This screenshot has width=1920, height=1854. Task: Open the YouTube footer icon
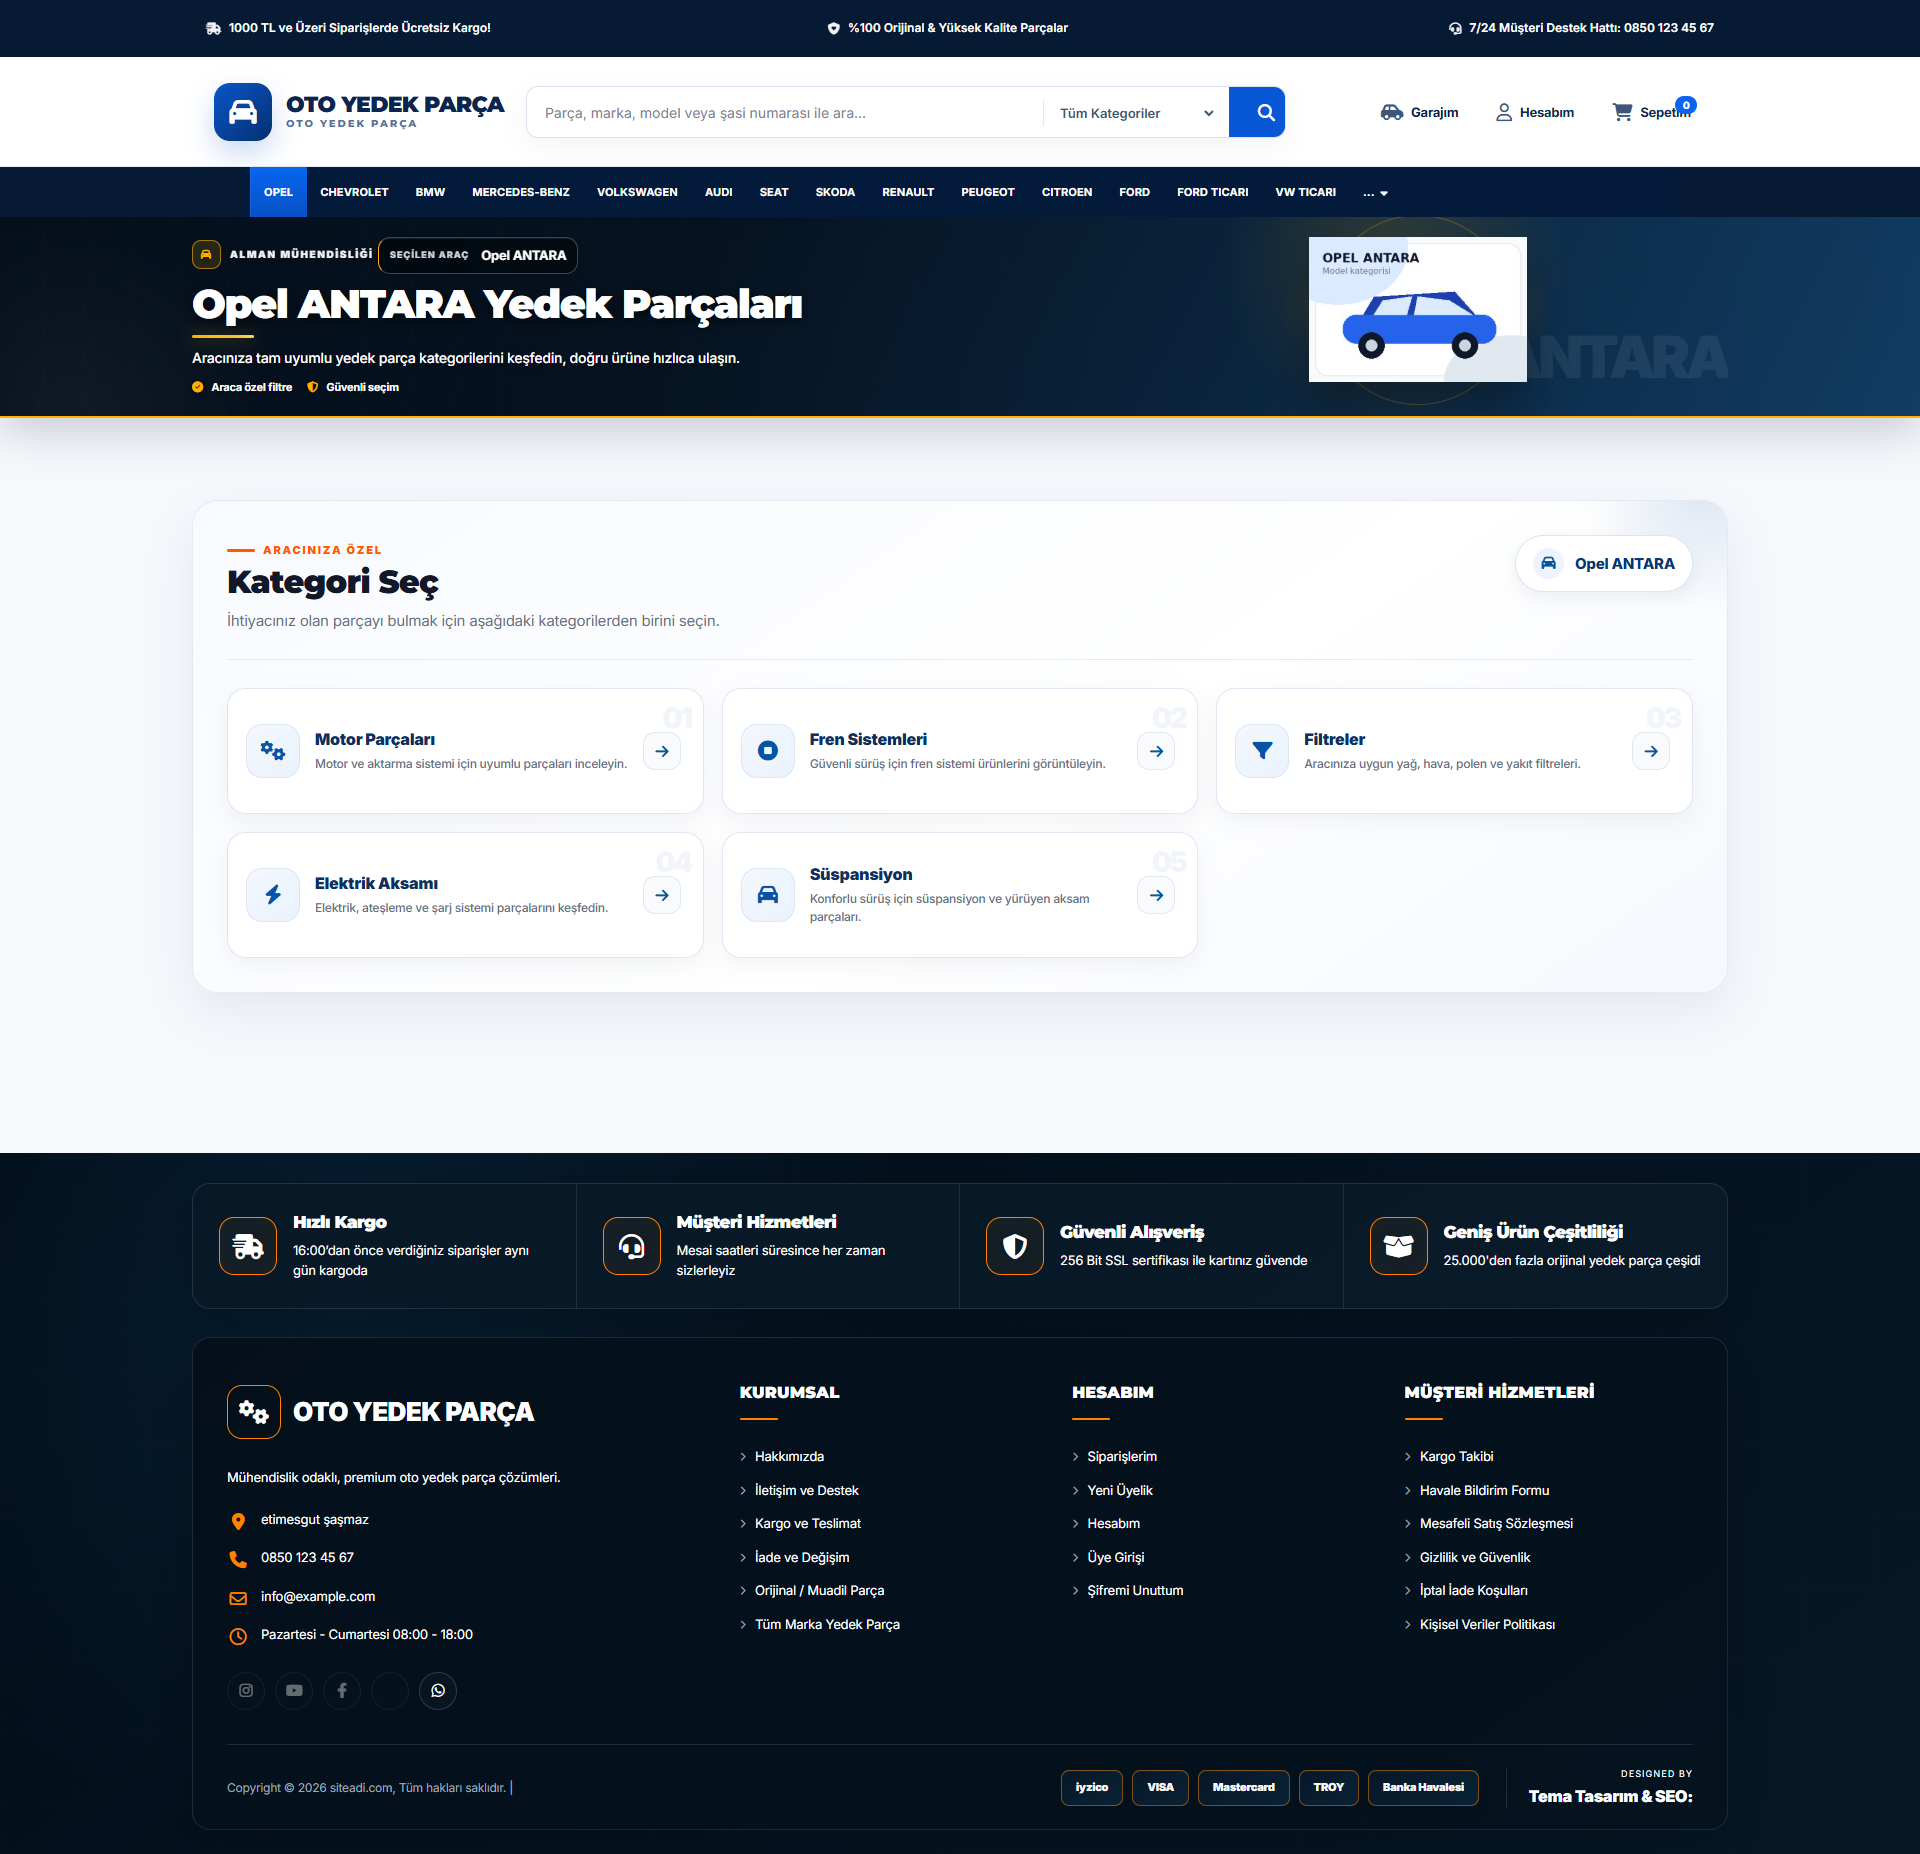[294, 1690]
